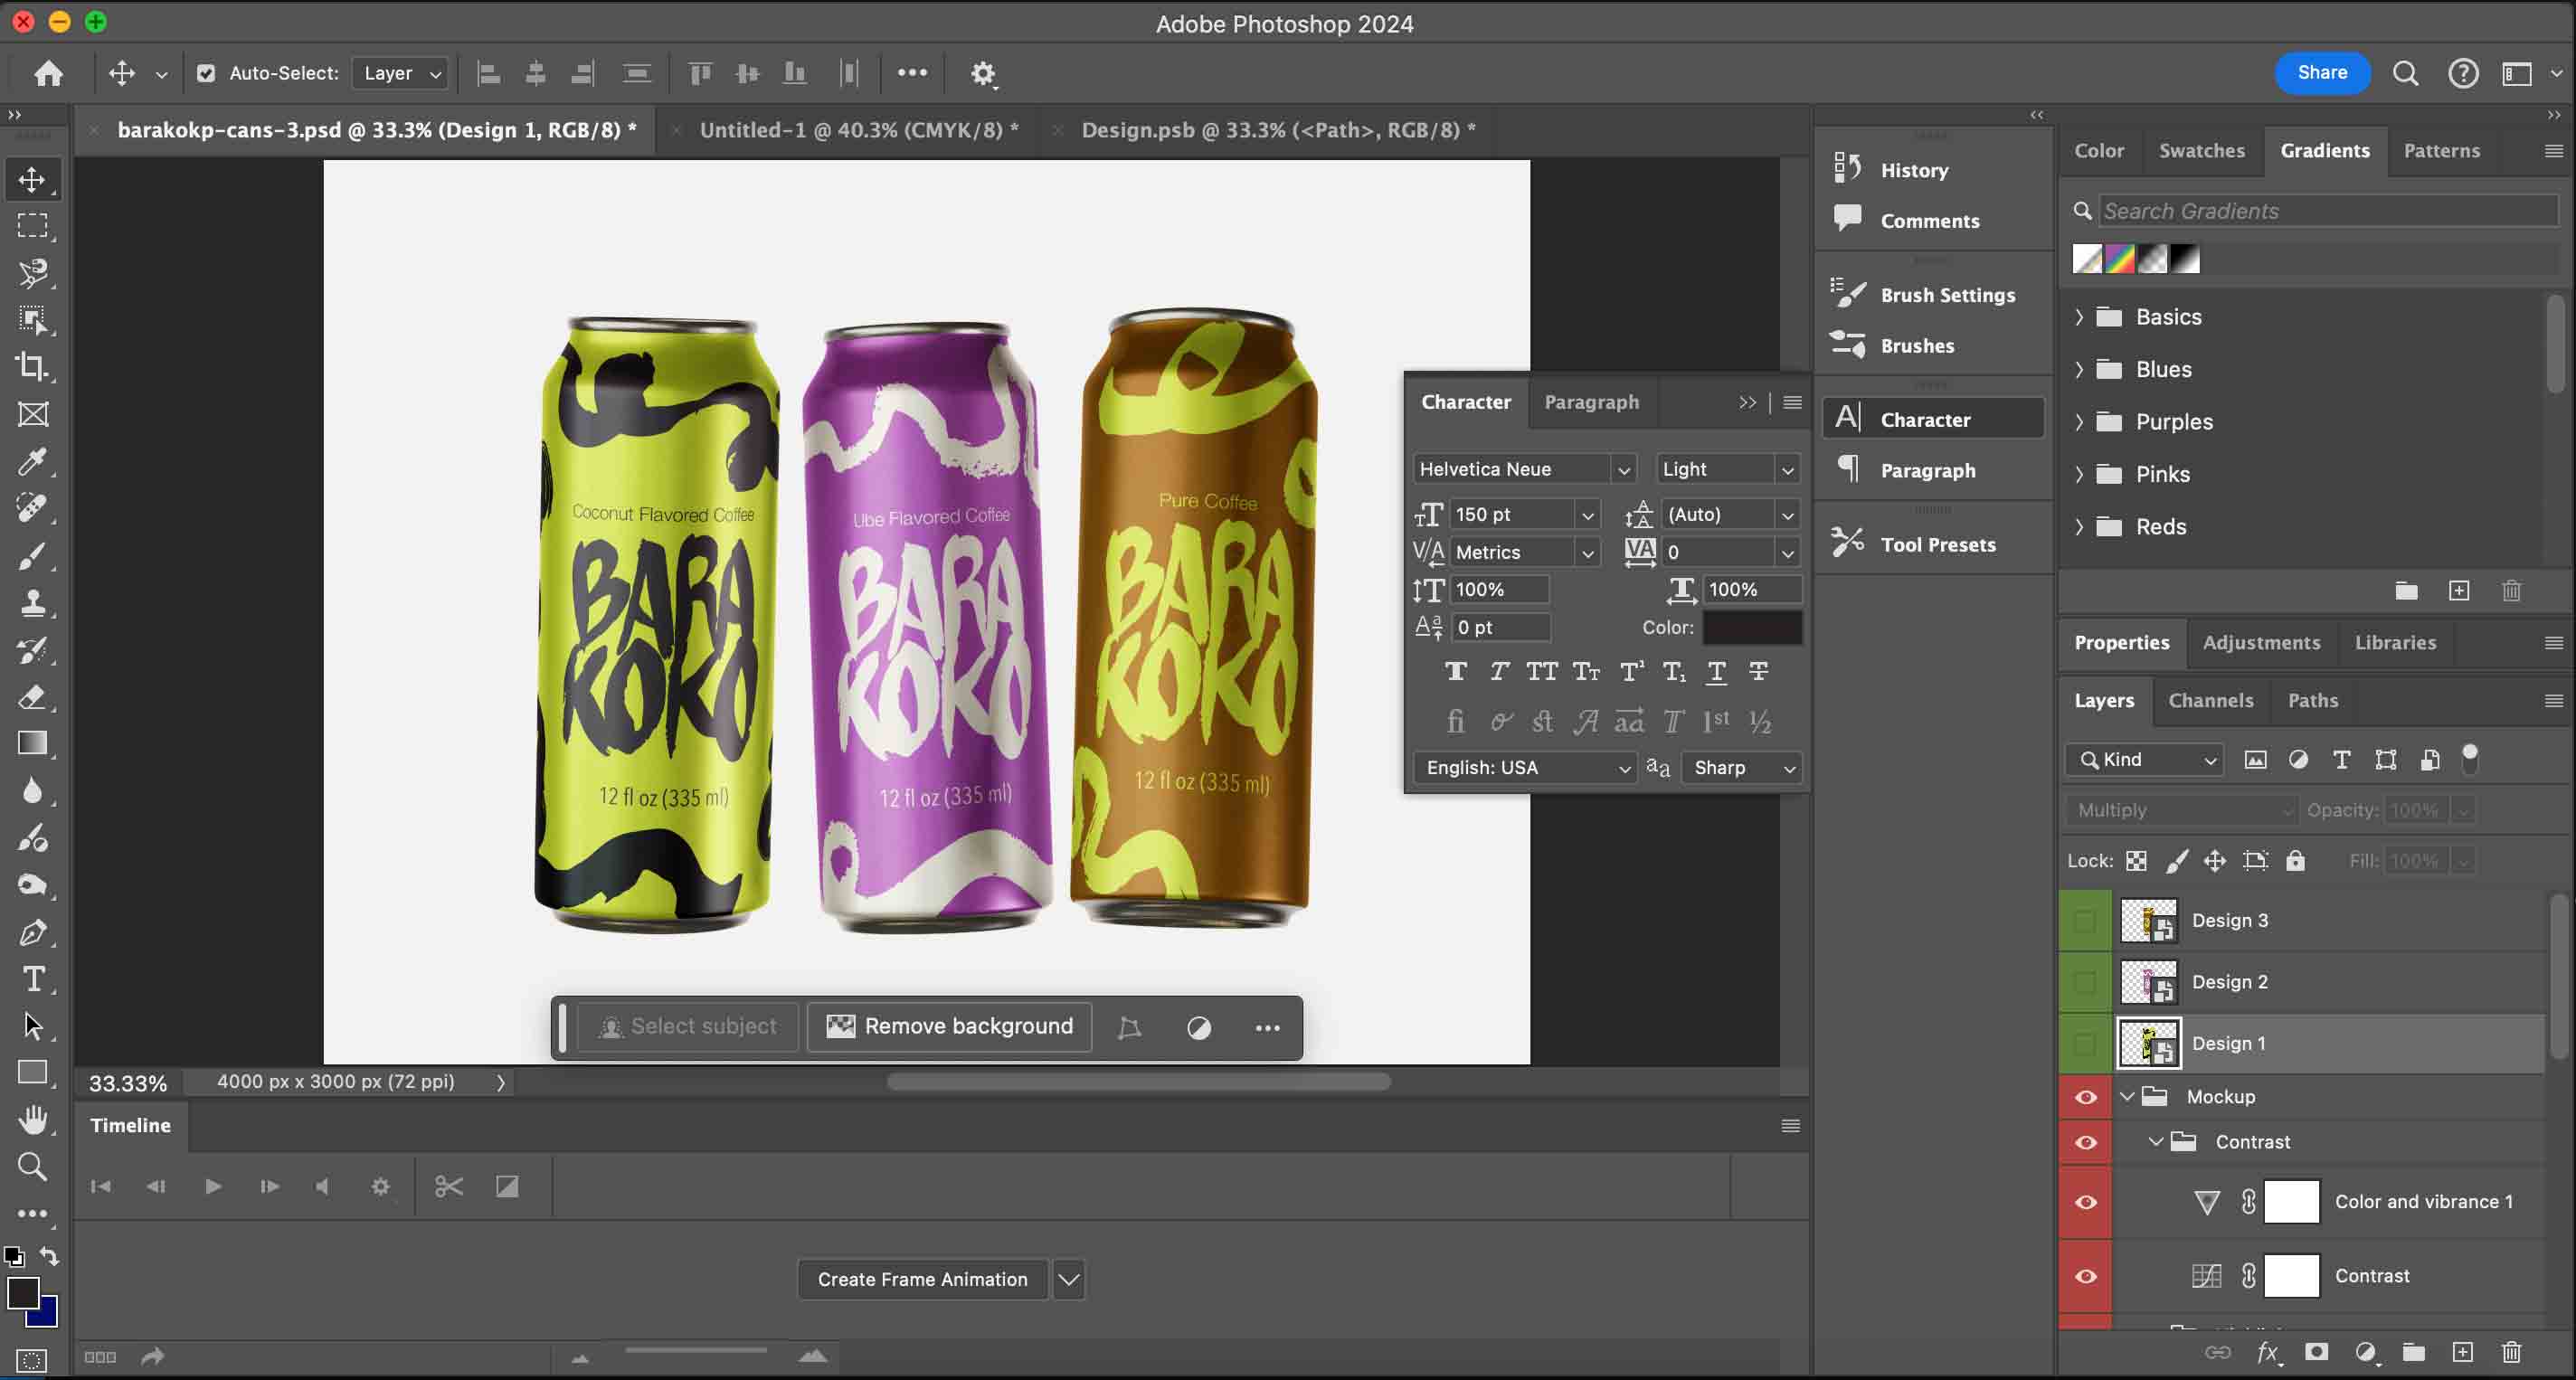Select the Crop tool

[32, 367]
